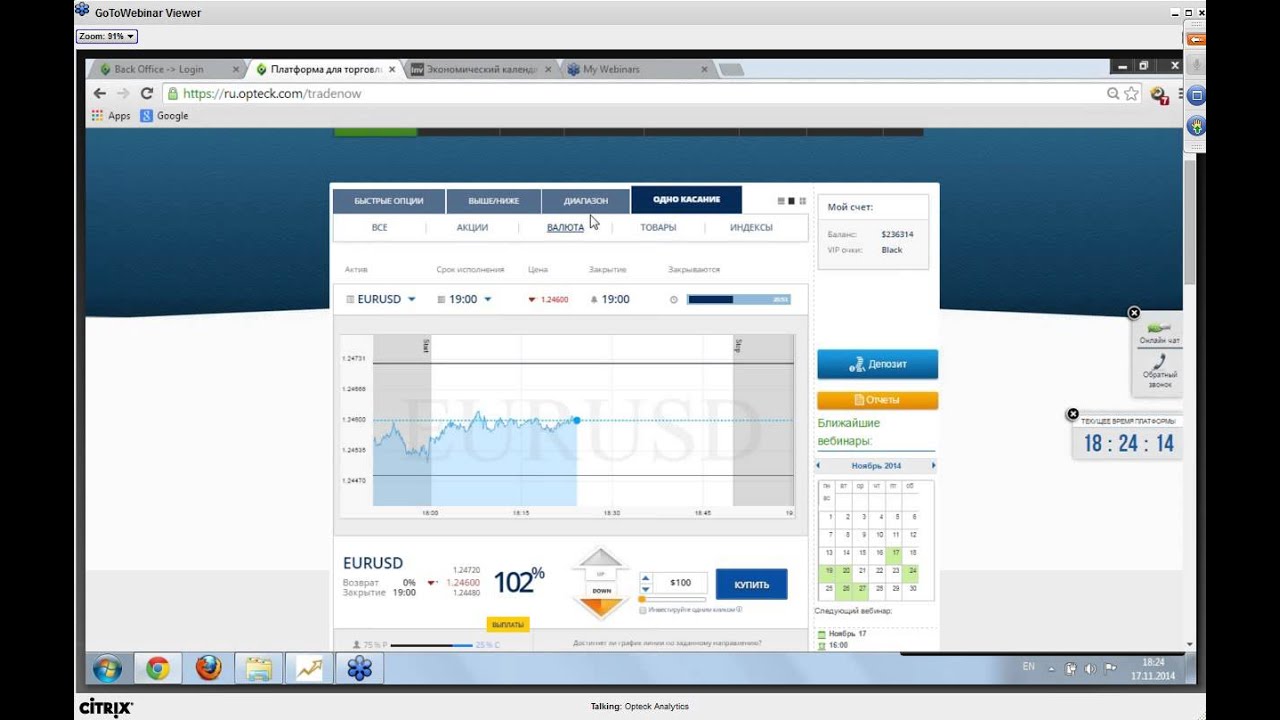1280x720 pixels.
Task: Click the extension icon with red 7 badge
Action: [x=1159, y=94]
